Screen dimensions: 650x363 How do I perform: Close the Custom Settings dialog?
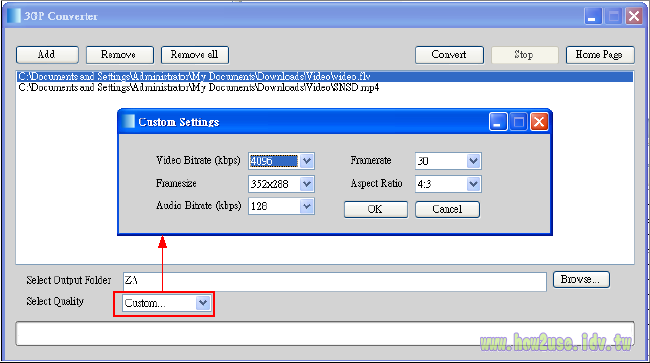539,122
